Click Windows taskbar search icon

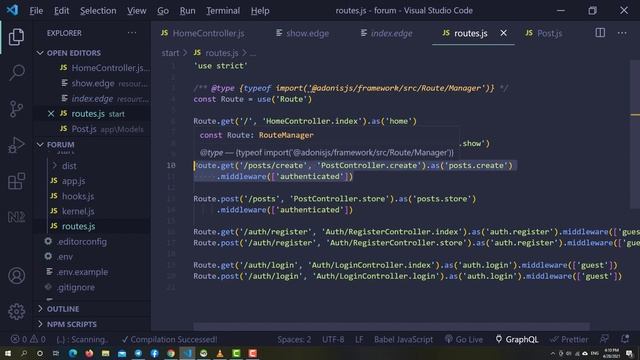[x=24, y=353]
